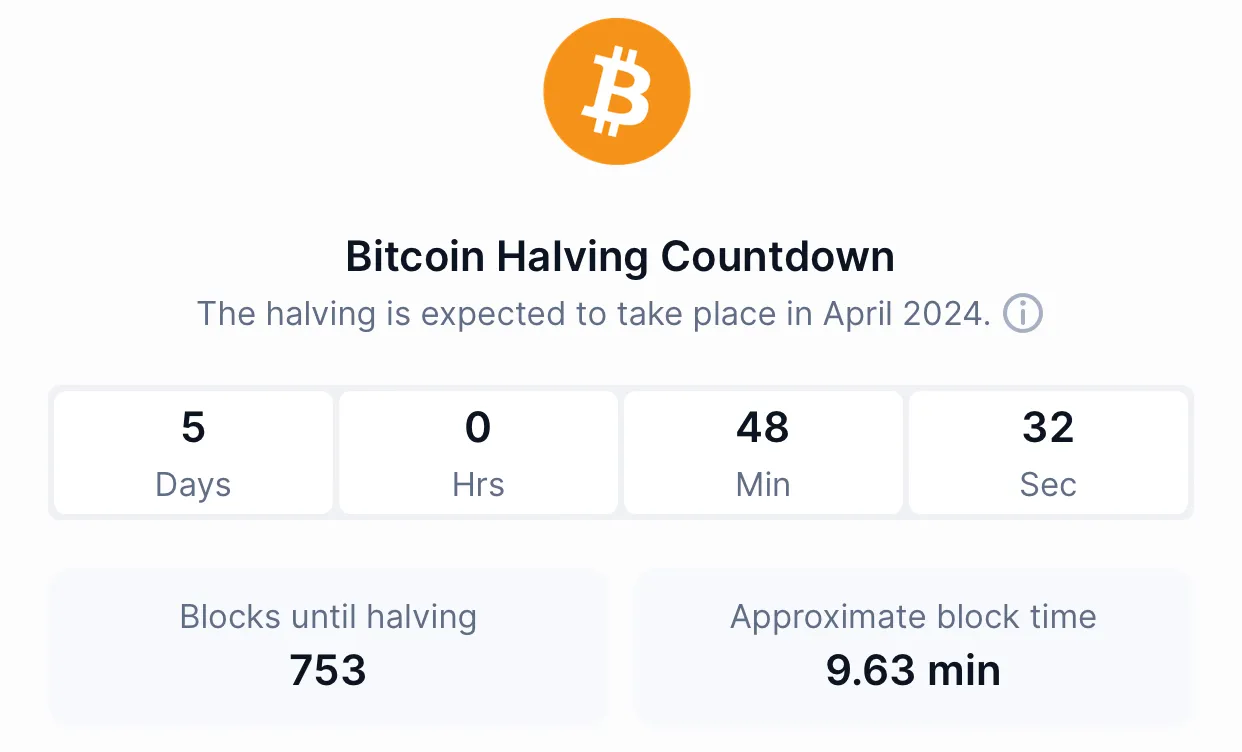Click the Bitcoin Halving Countdown heading

pyautogui.click(x=620, y=257)
